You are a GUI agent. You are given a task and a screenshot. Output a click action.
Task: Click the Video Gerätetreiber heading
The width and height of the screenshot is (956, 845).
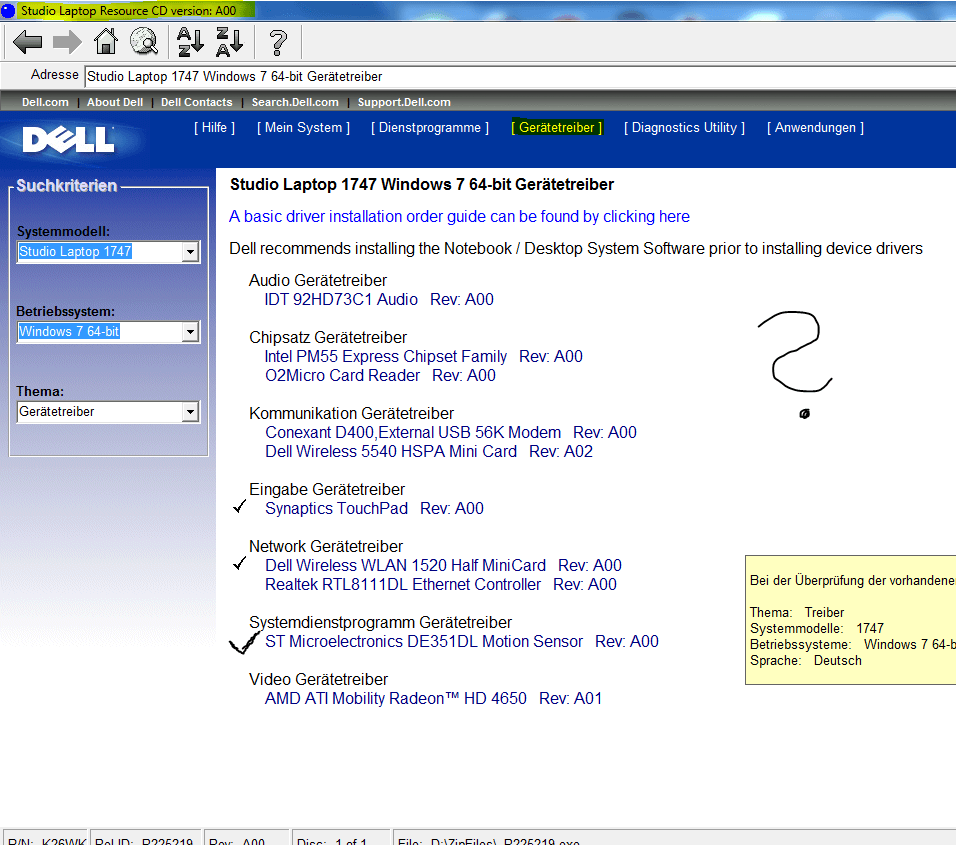coord(318,679)
